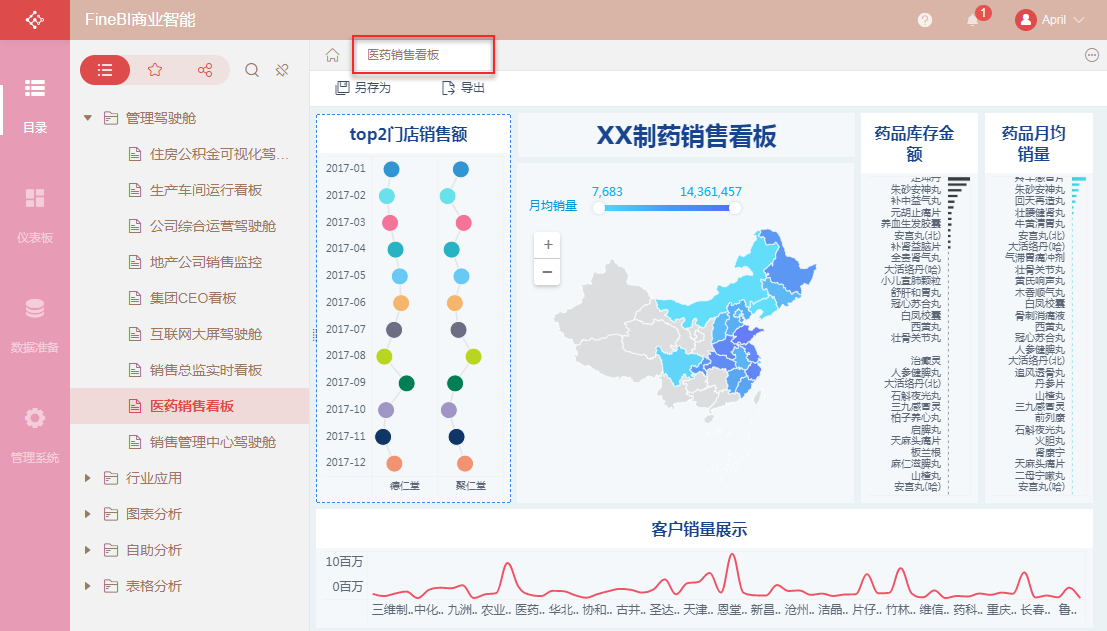Open the help question mark icon

925,20
